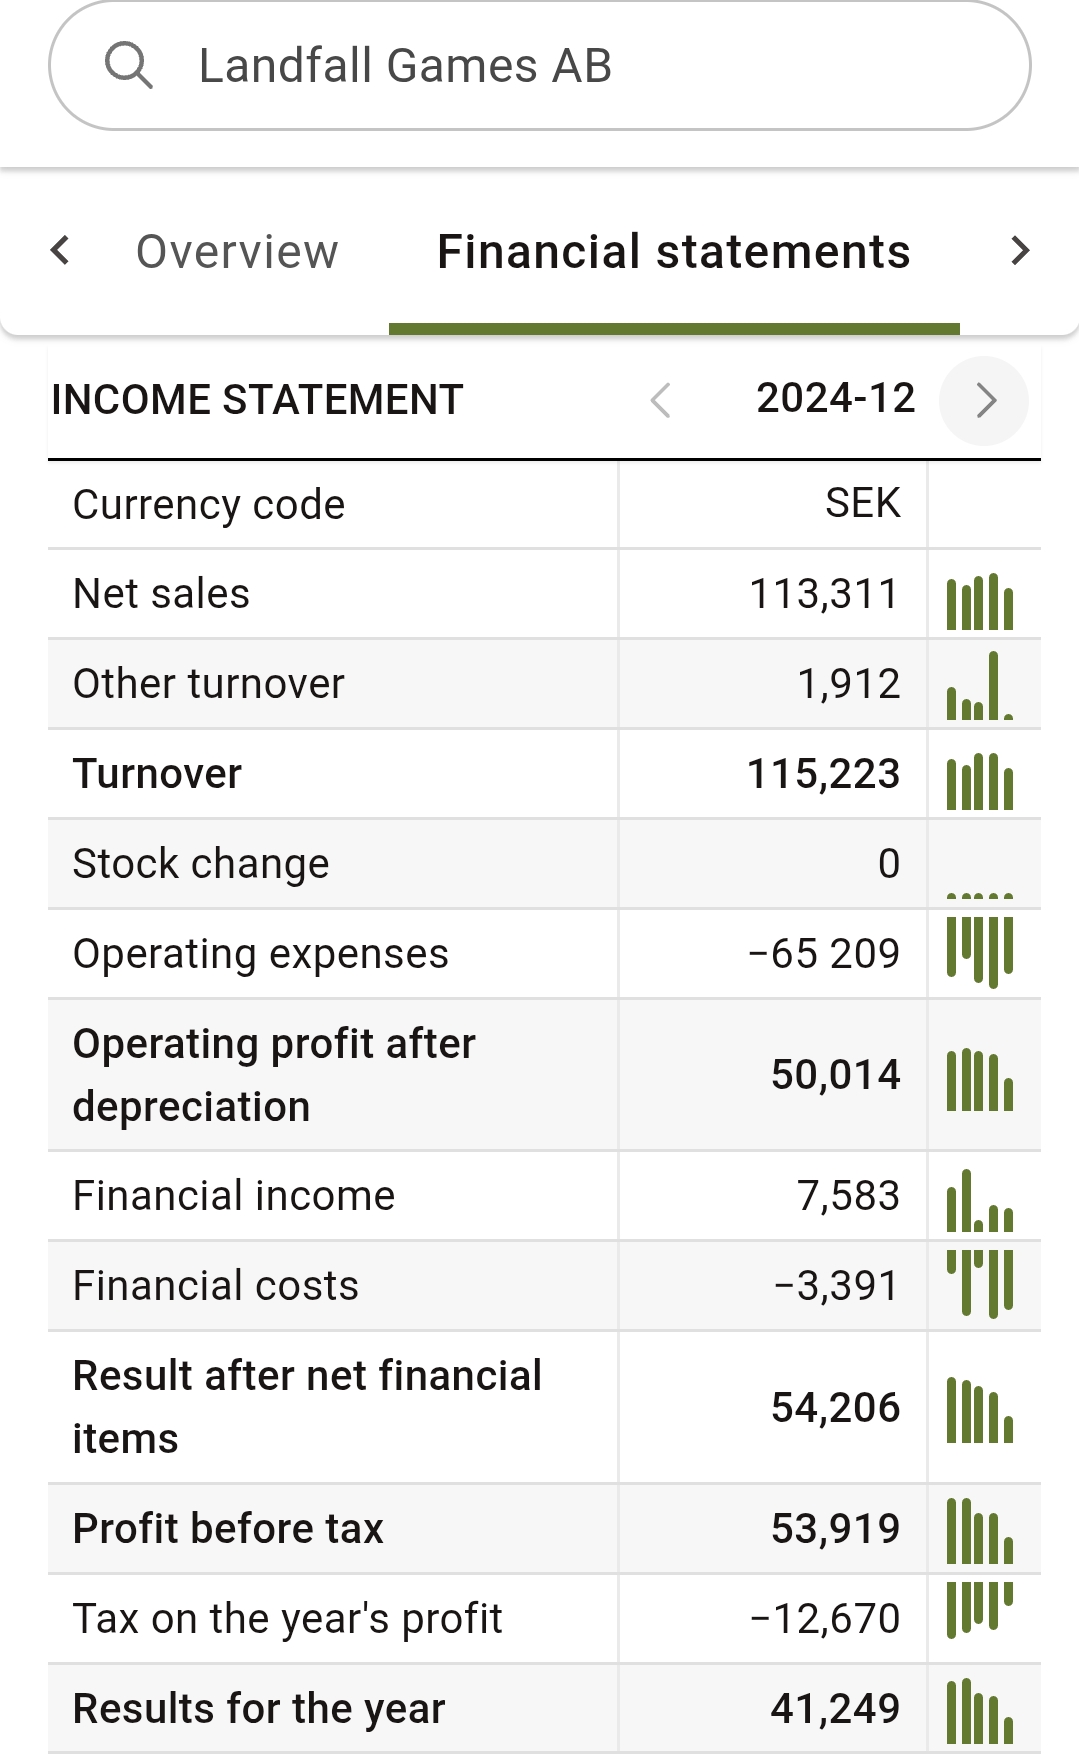1079x1763 pixels.
Task: Open Results for the year chart icon
Action: coord(980,1711)
